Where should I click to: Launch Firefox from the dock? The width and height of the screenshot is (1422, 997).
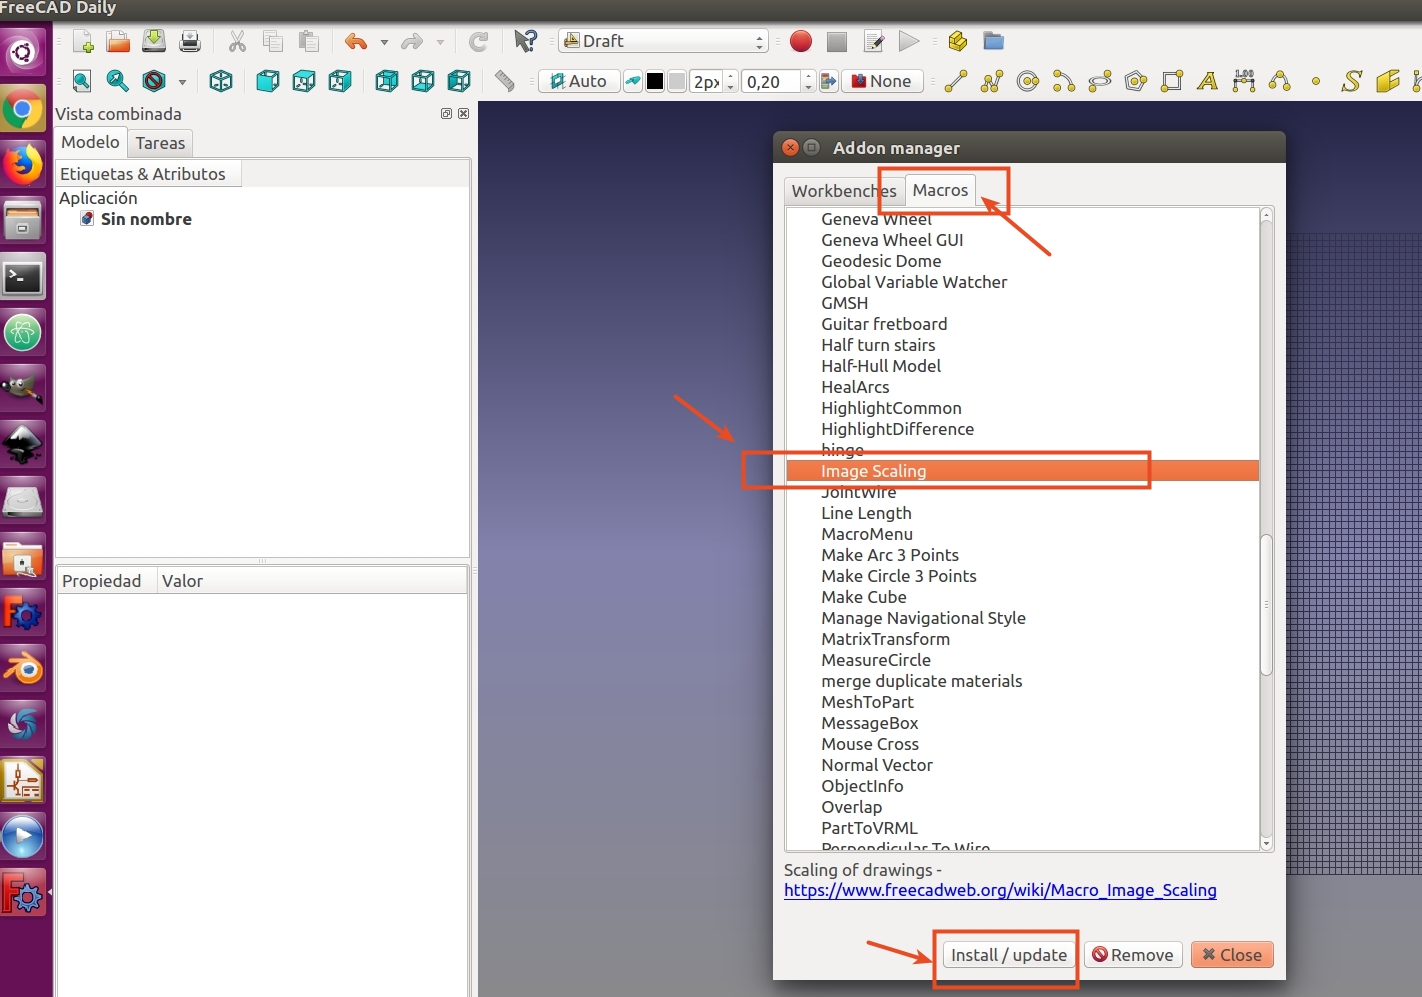(x=23, y=164)
